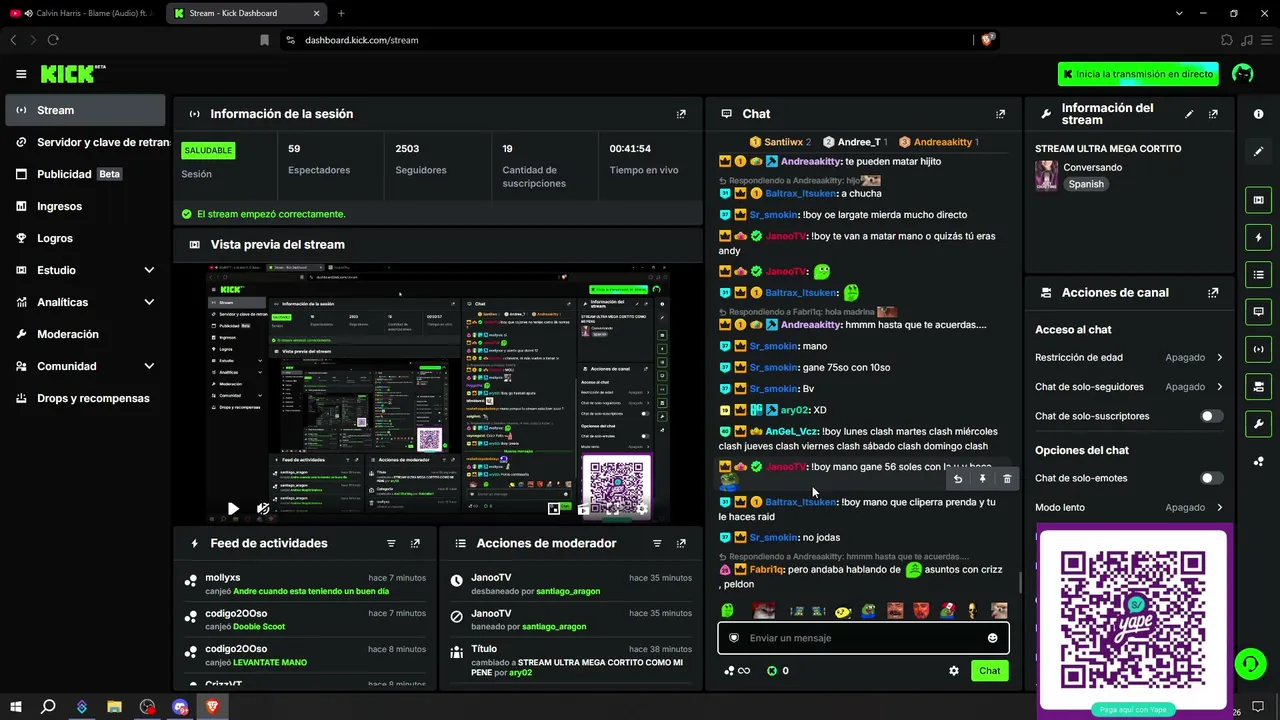The width and height of the screenshot is (1280, 720).
Task: Click the Enviar un mensaje field
Action: [863, 638]
